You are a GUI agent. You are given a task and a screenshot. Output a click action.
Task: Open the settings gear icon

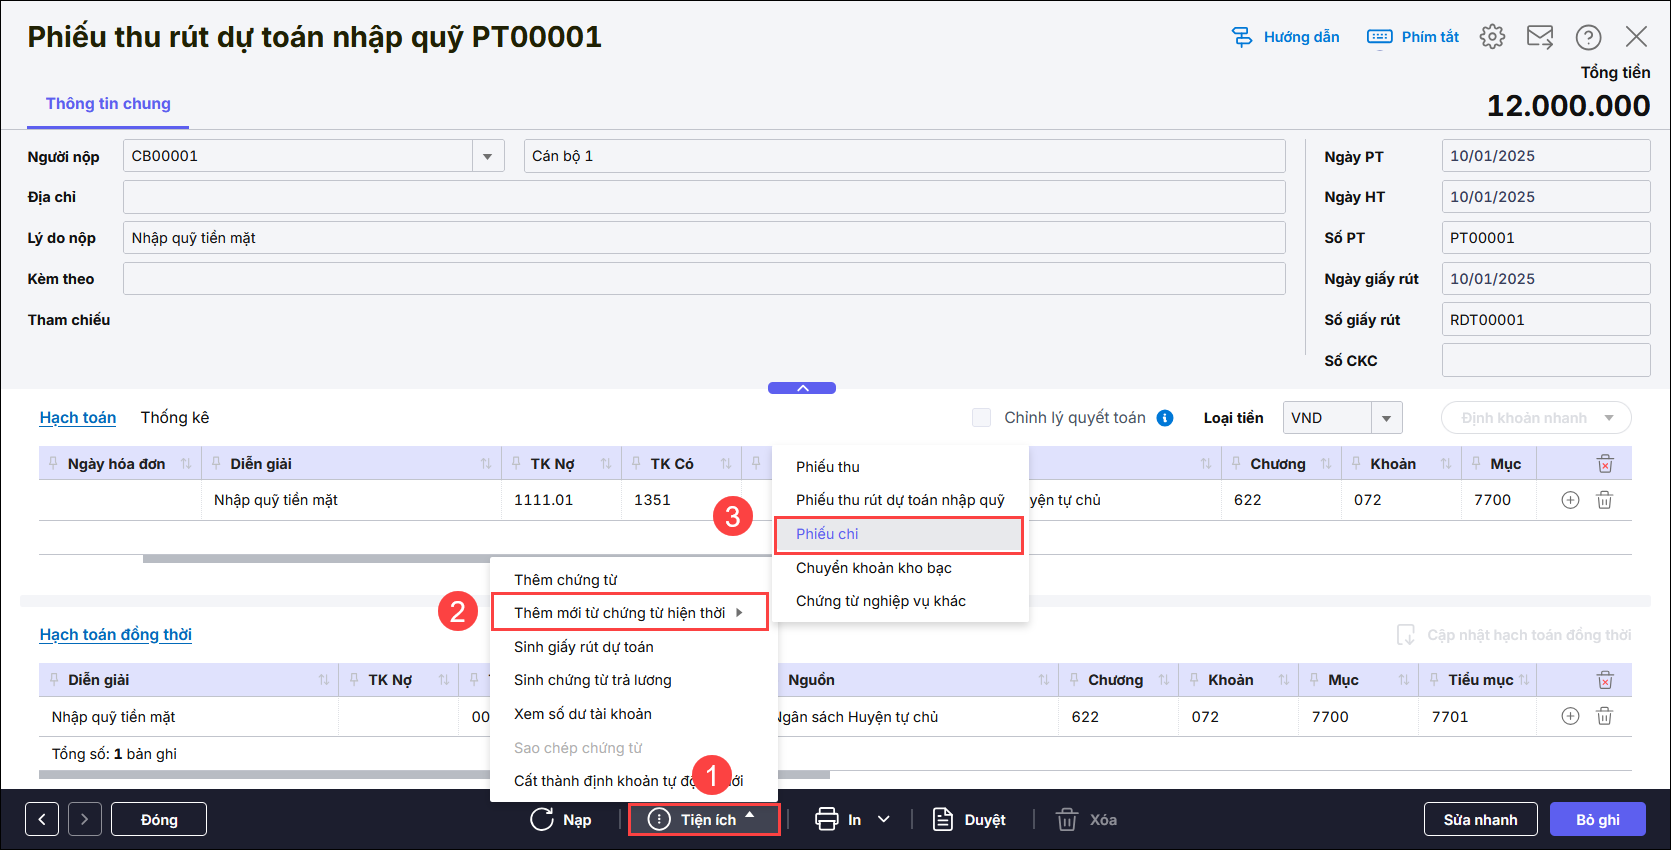(x=1492, y=37)
